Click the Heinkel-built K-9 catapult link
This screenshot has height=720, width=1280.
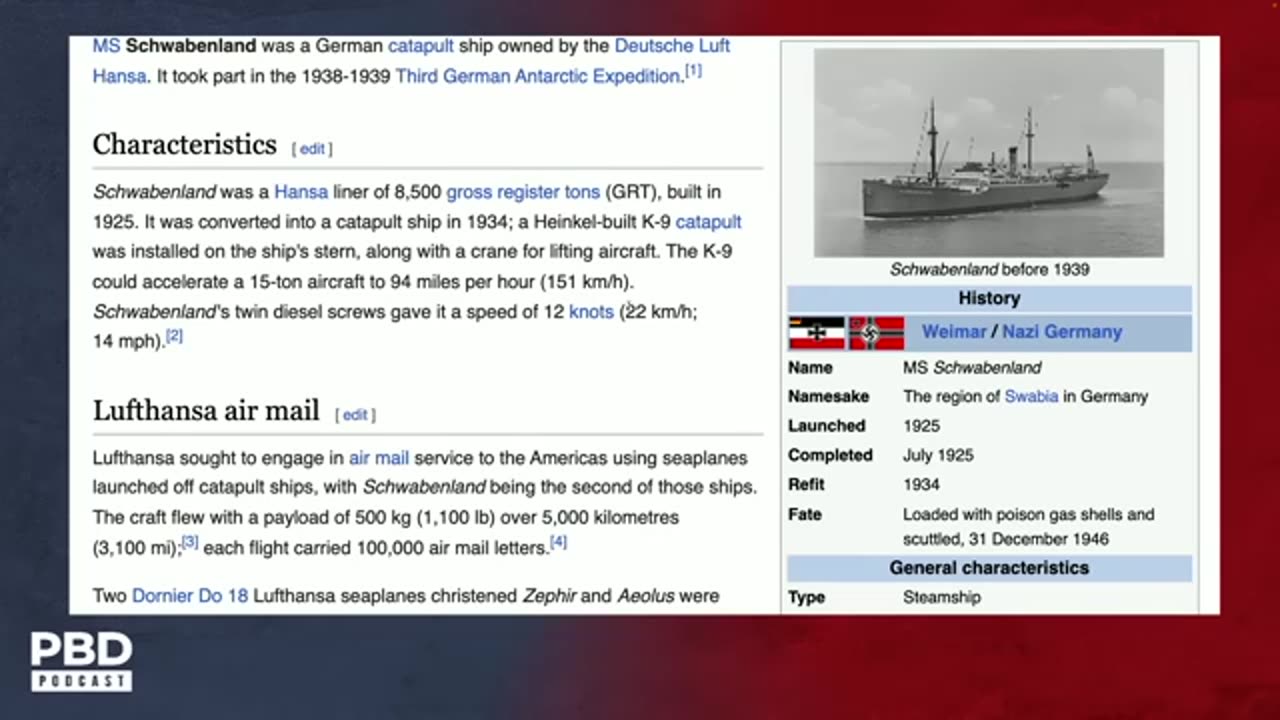pyautogui.click(x=708, y=222)
